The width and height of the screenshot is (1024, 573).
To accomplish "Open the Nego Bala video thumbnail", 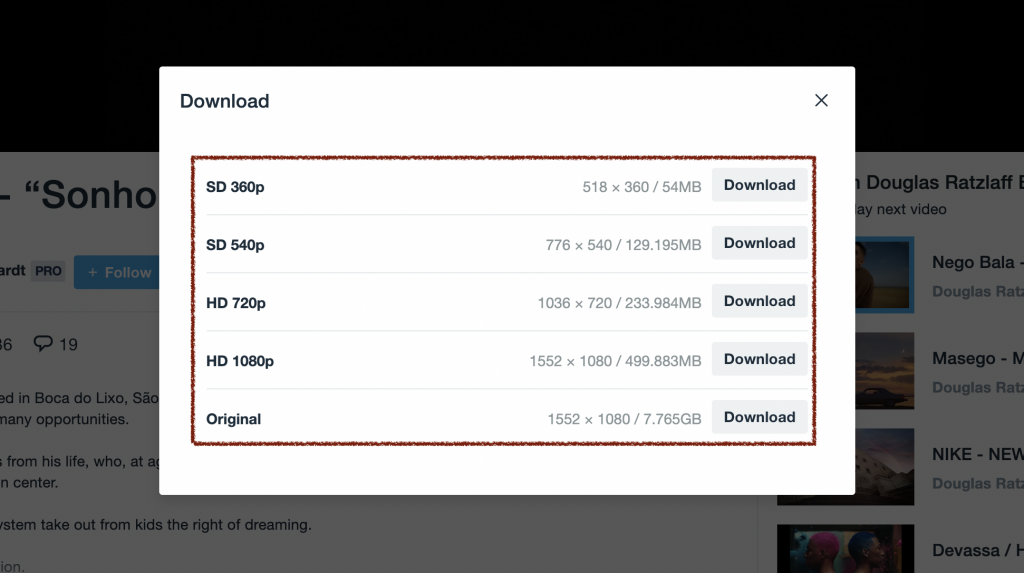I will [x=884, y=275].
